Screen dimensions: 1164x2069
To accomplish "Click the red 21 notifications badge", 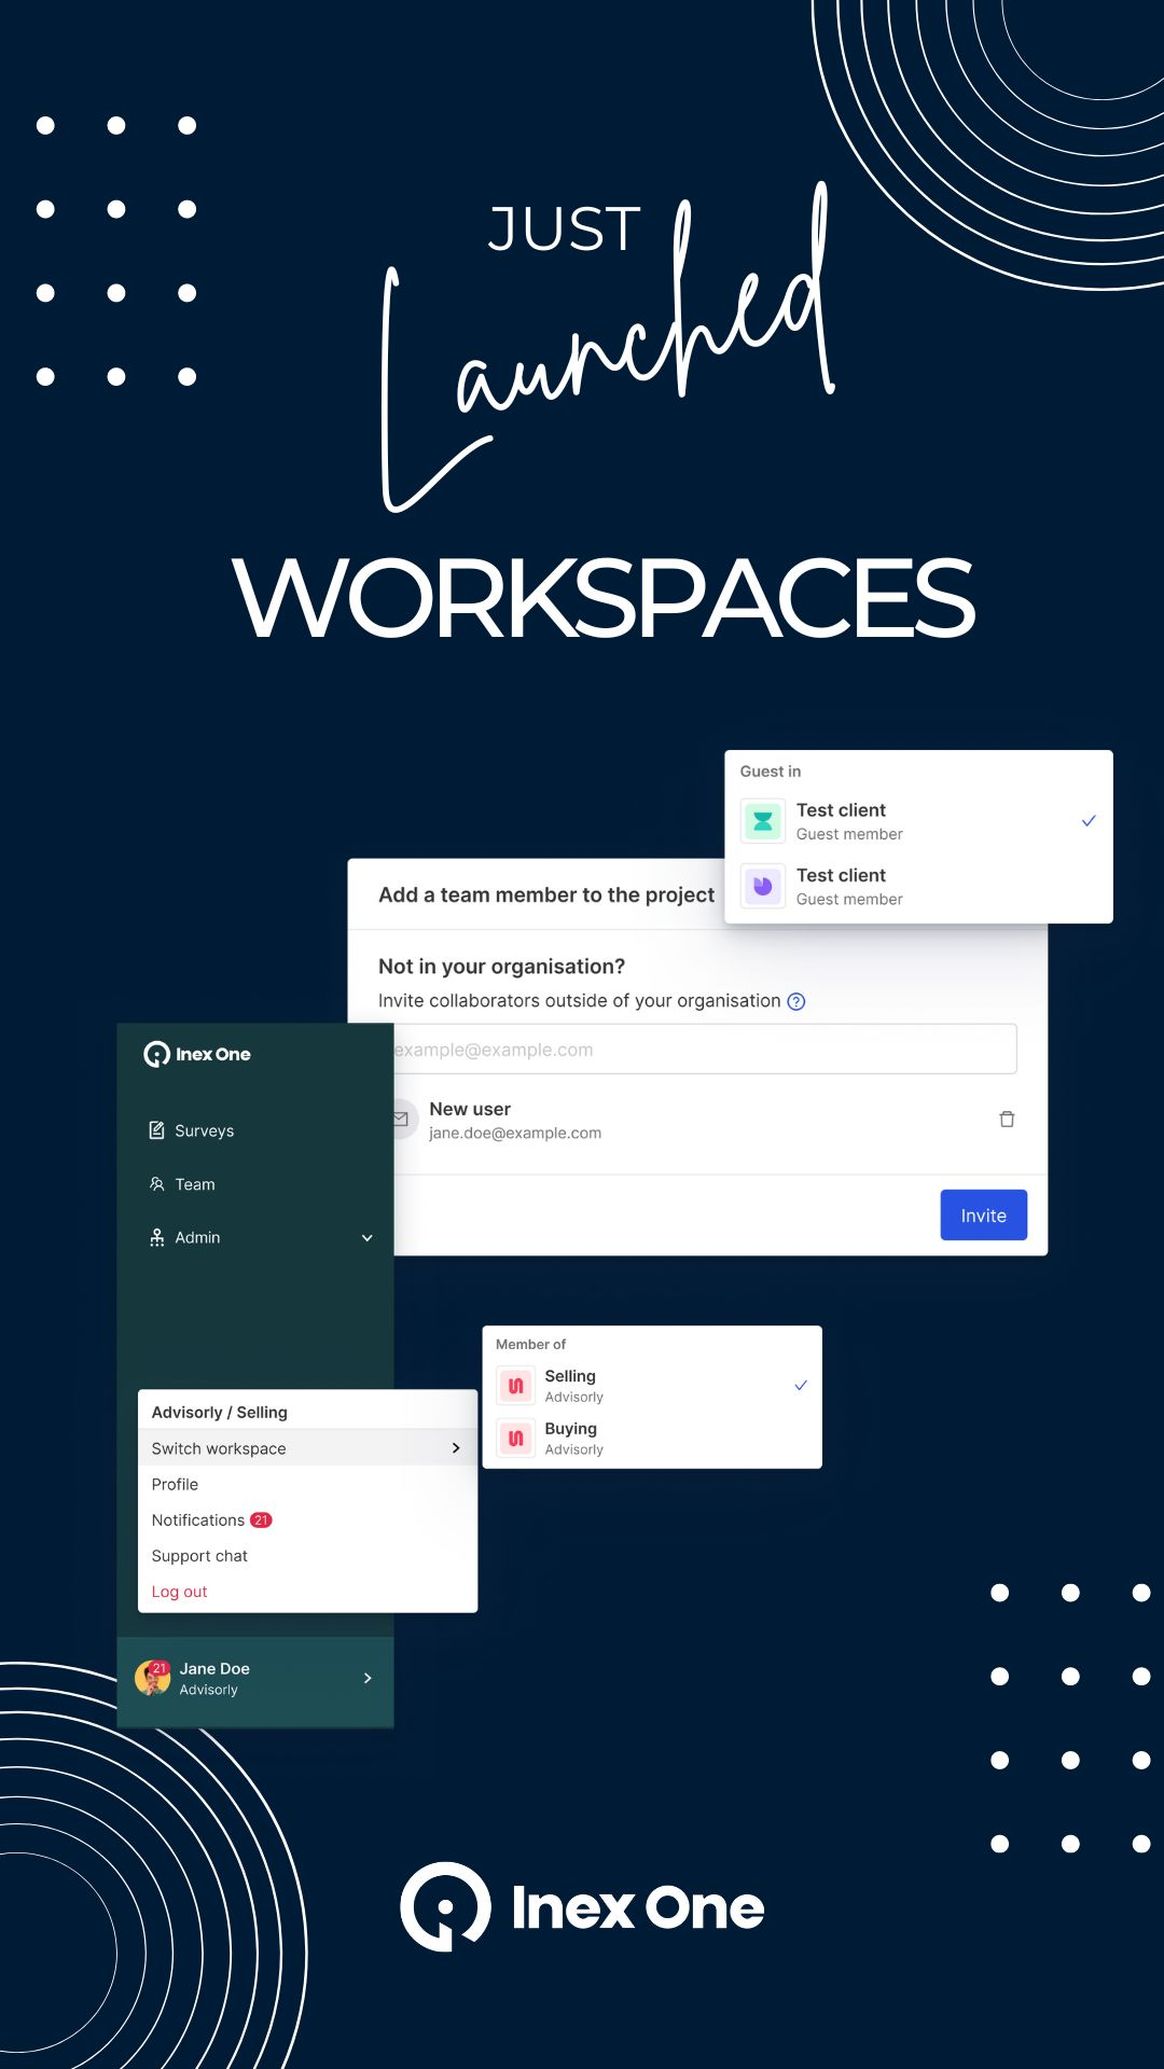I will [x=261, y=1520].
